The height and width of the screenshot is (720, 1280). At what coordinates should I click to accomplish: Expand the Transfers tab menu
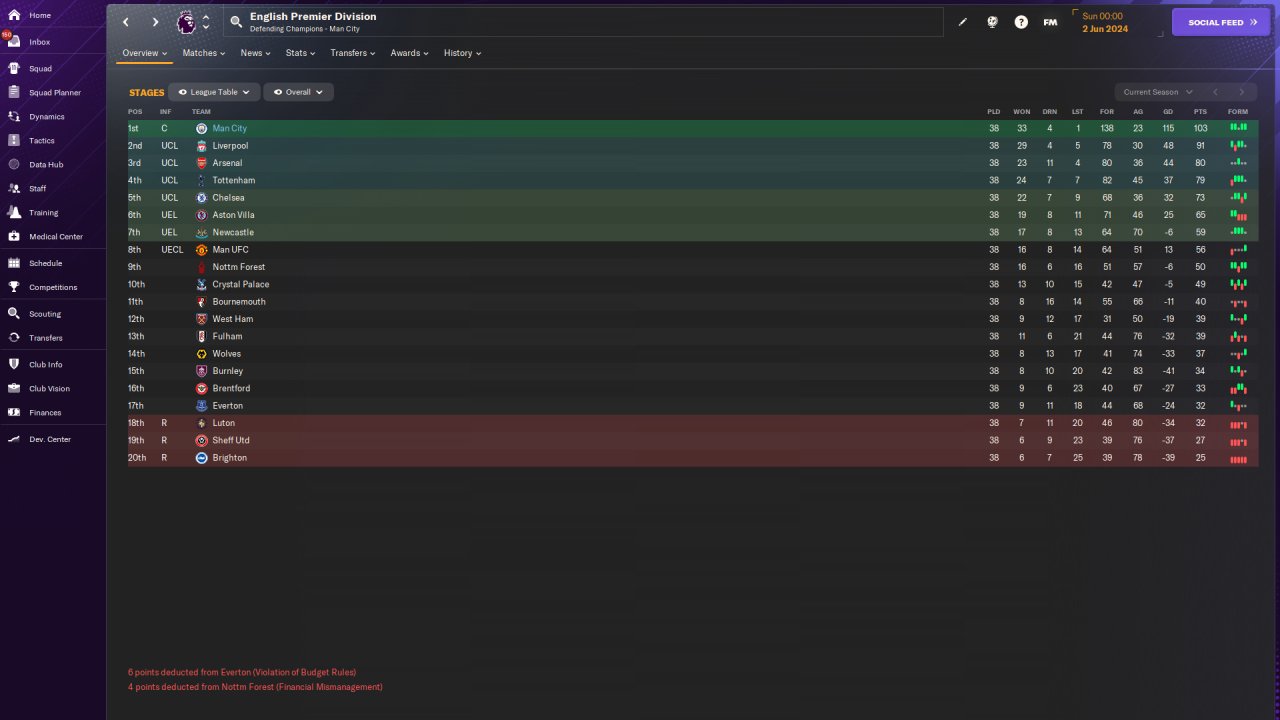[353, 53]
